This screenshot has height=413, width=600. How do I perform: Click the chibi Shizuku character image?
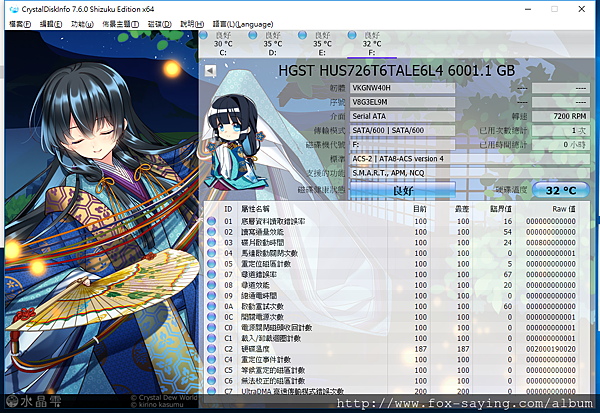coord(233,142)
